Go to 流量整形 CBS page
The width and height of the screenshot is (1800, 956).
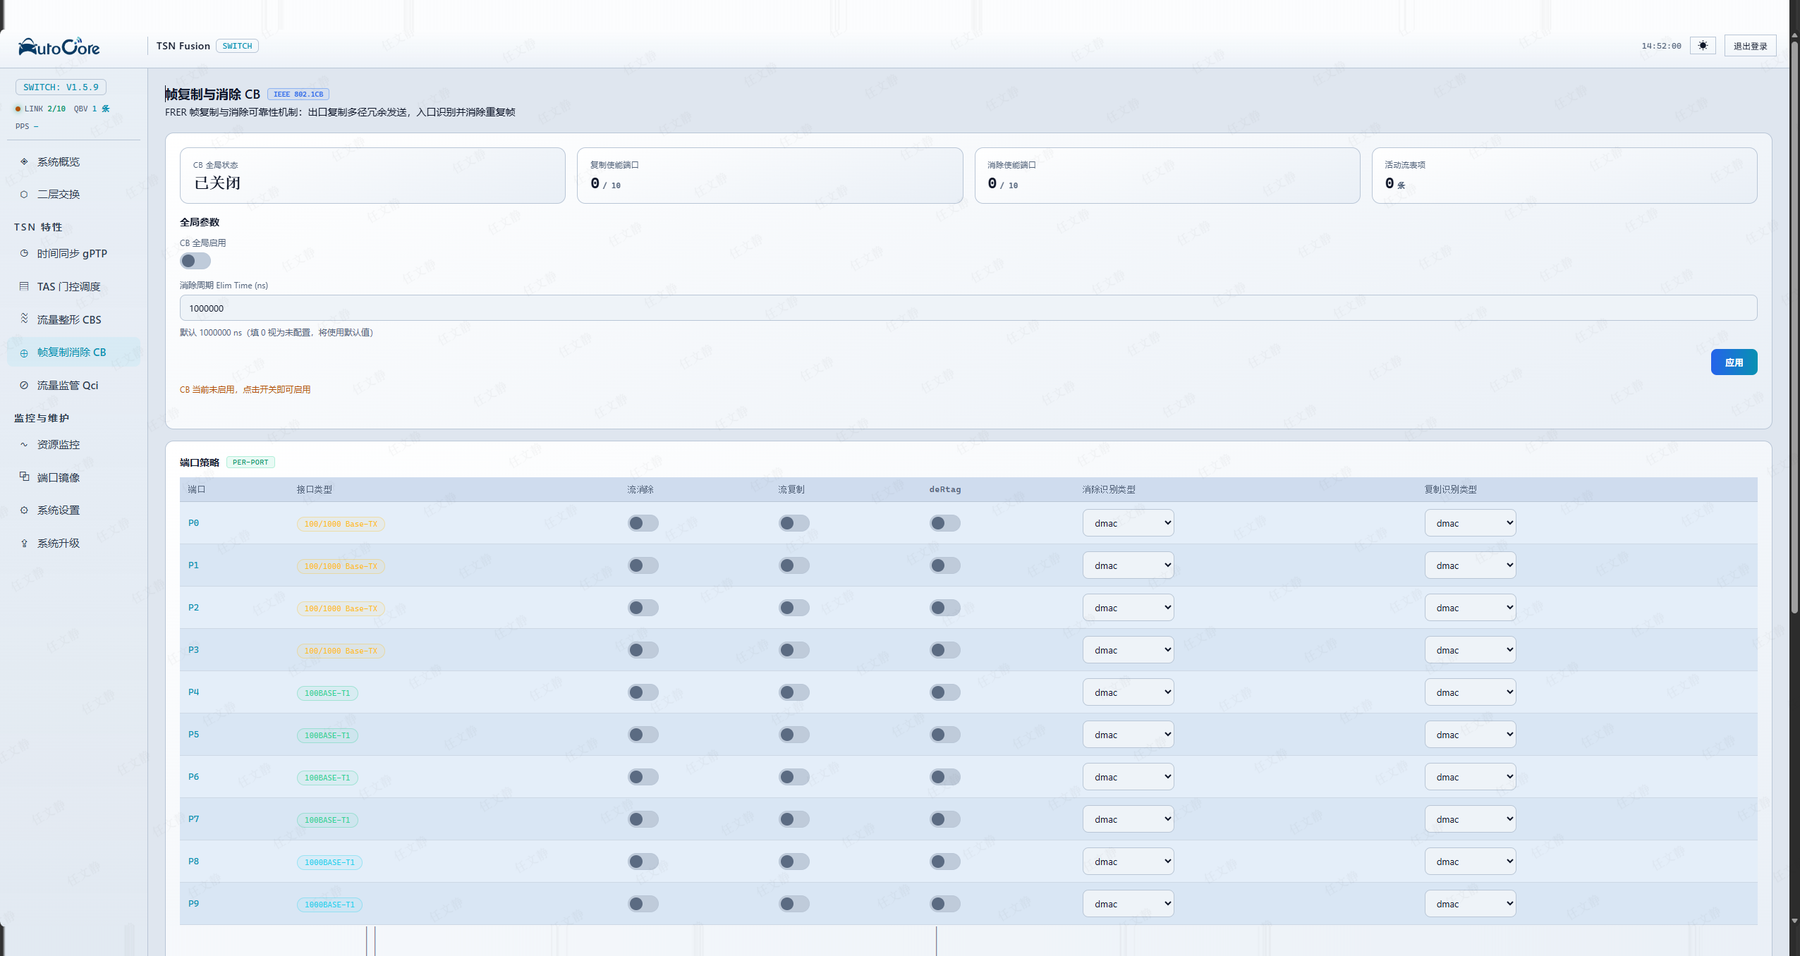[x=74, y=320]
